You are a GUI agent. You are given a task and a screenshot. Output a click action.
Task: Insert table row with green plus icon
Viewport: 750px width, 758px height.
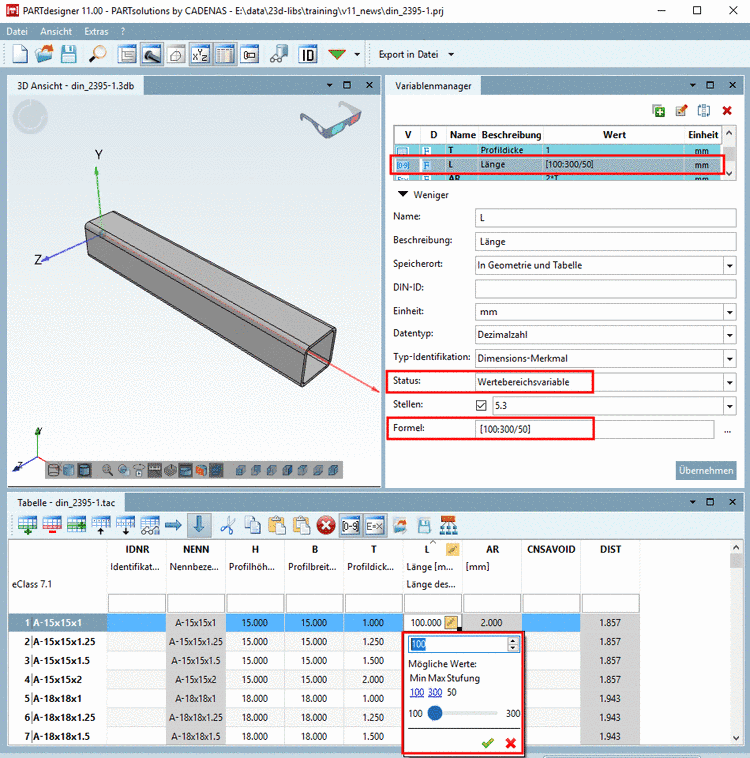(x=27, y=525)
